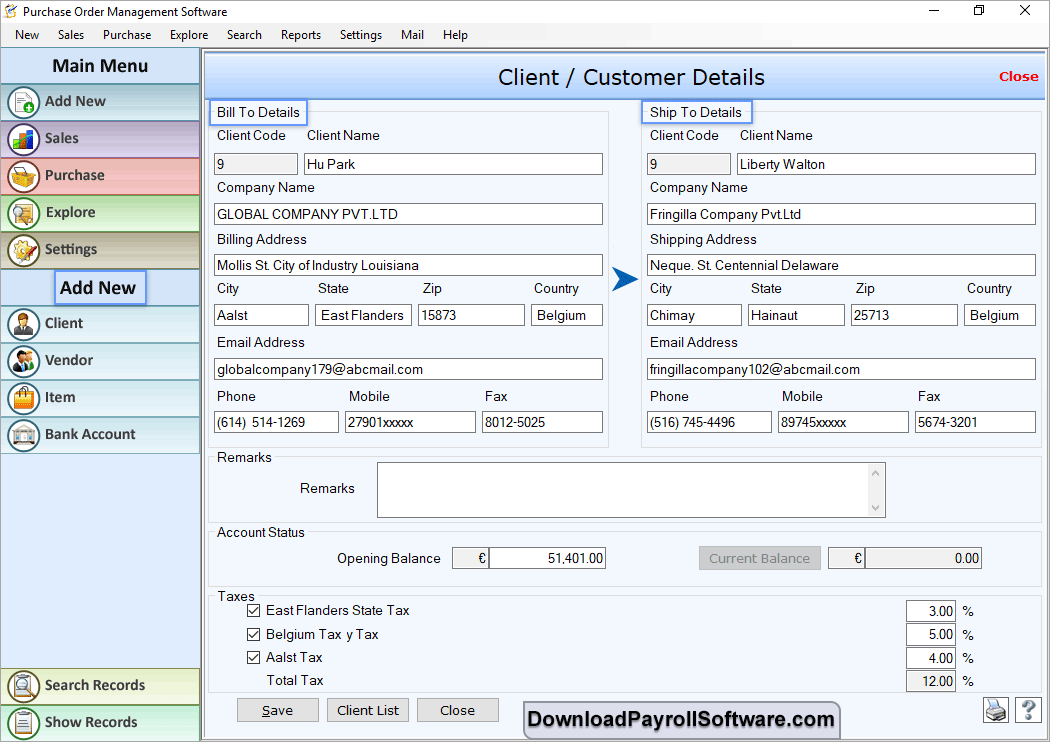The height and width of the screenshot is (742, 1050).
Task: Click Close link at top right
Action: [1018, 76]
